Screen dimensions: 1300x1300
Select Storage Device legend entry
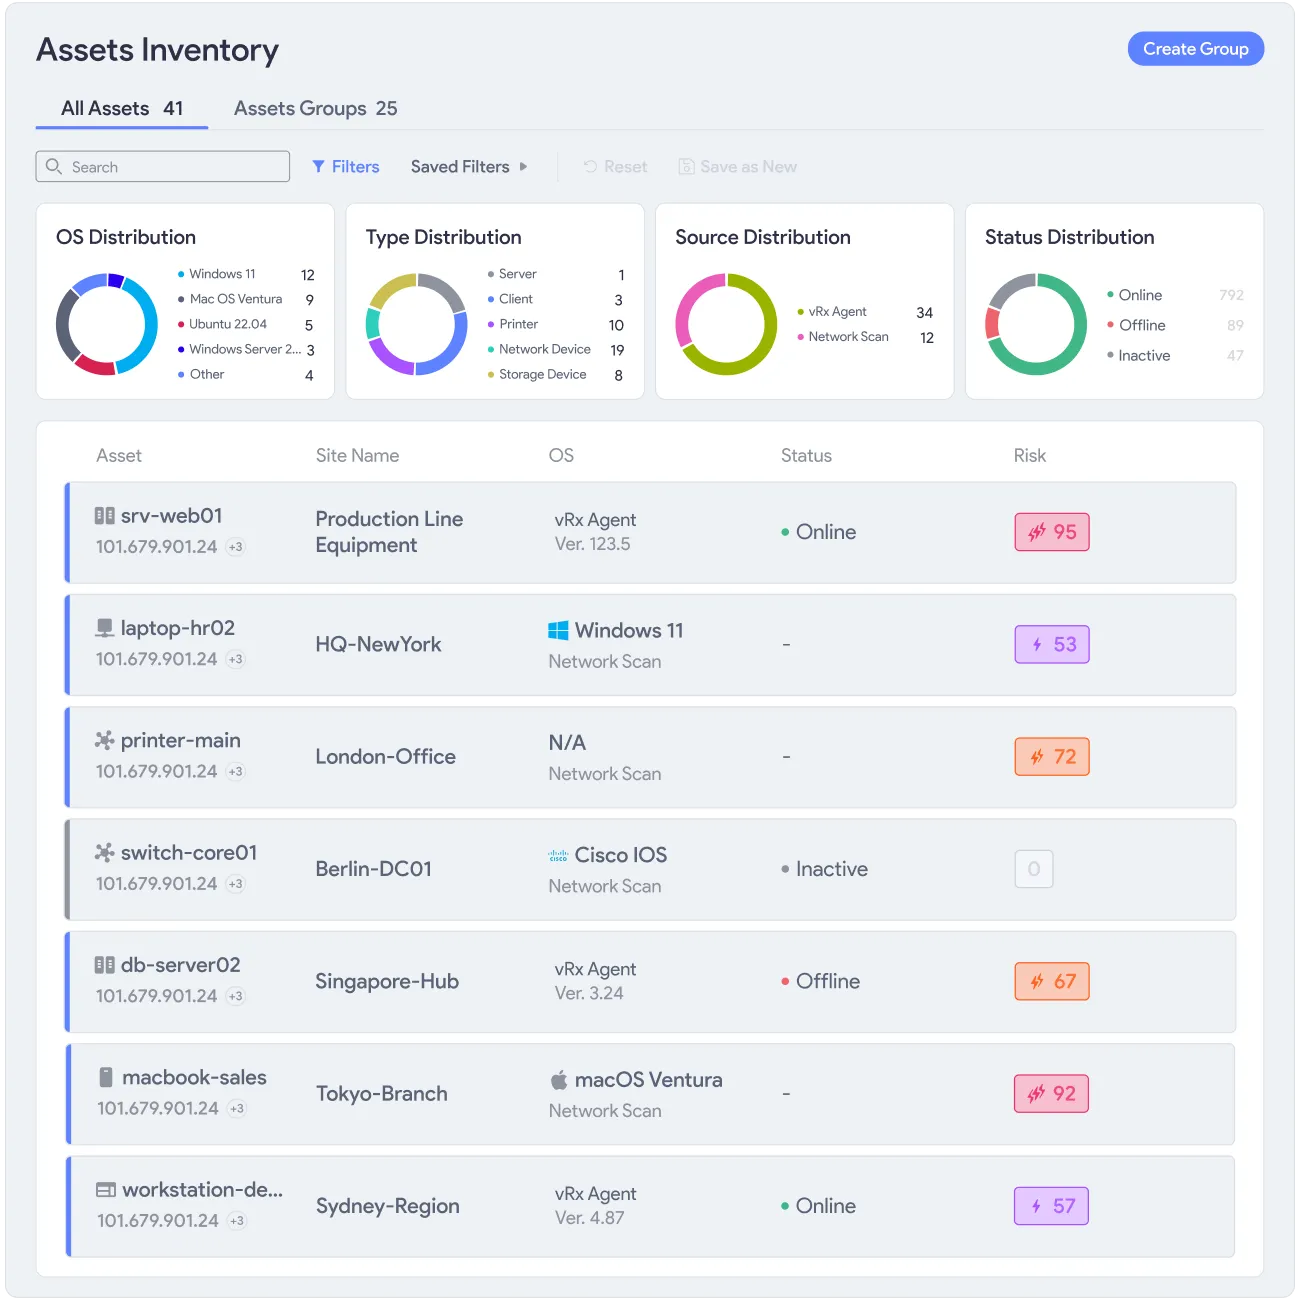click(x=556, y=374)
